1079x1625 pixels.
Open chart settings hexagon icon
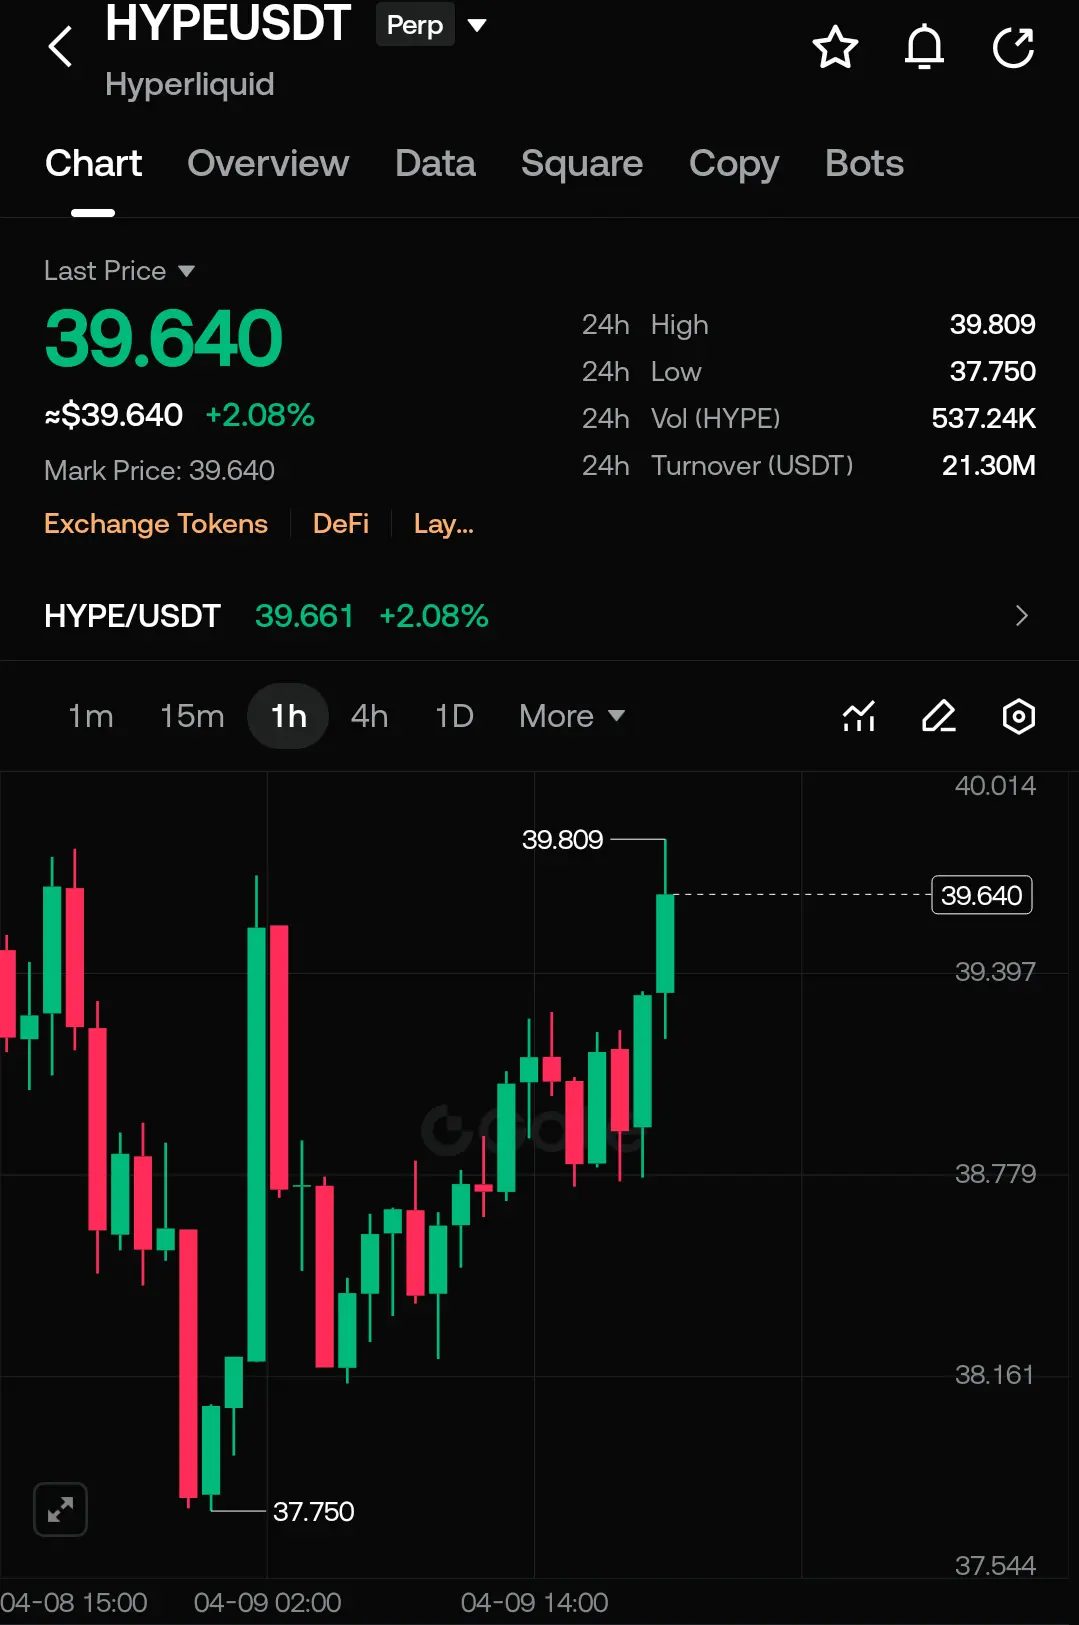[1018, 716]
